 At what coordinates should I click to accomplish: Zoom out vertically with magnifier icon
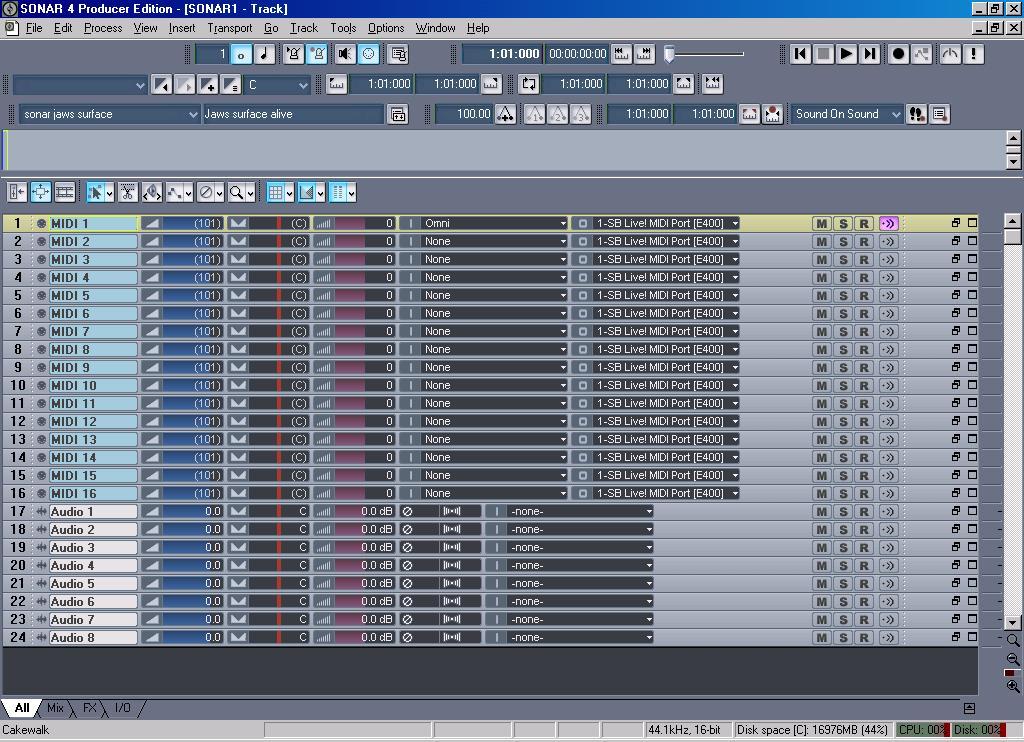[x=1013, y=659]
